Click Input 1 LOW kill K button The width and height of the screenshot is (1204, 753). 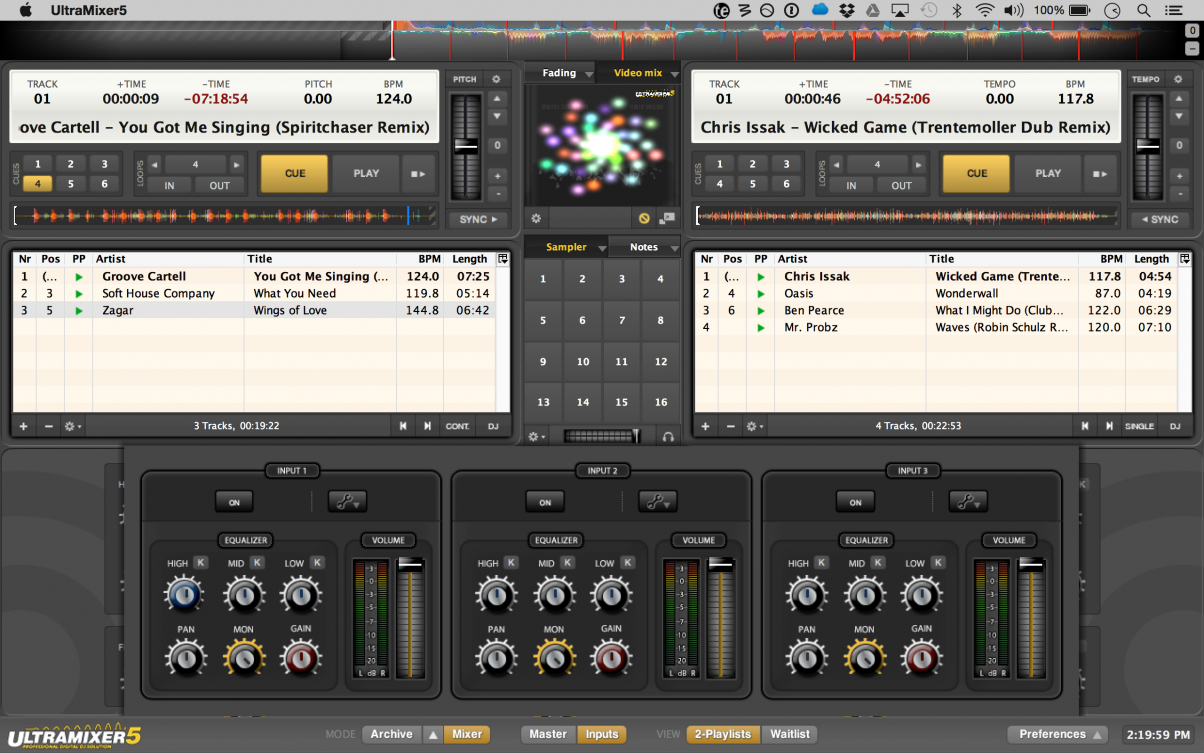click(x=318, y=563)
